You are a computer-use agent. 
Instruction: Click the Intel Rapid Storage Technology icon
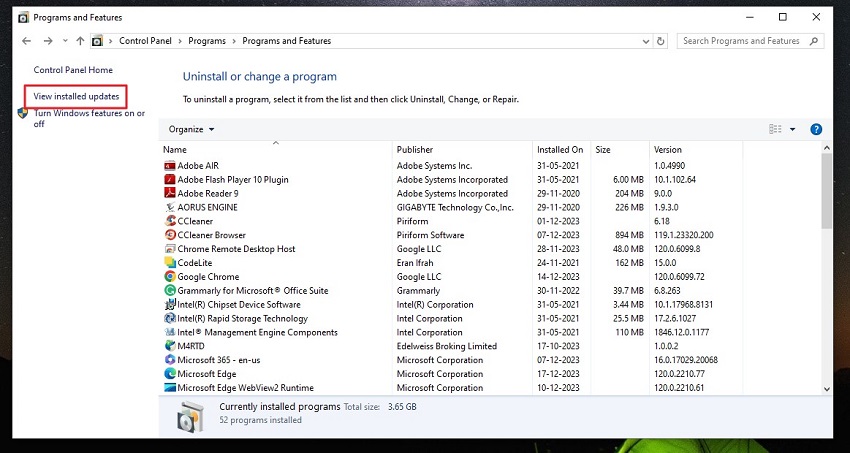170,319
